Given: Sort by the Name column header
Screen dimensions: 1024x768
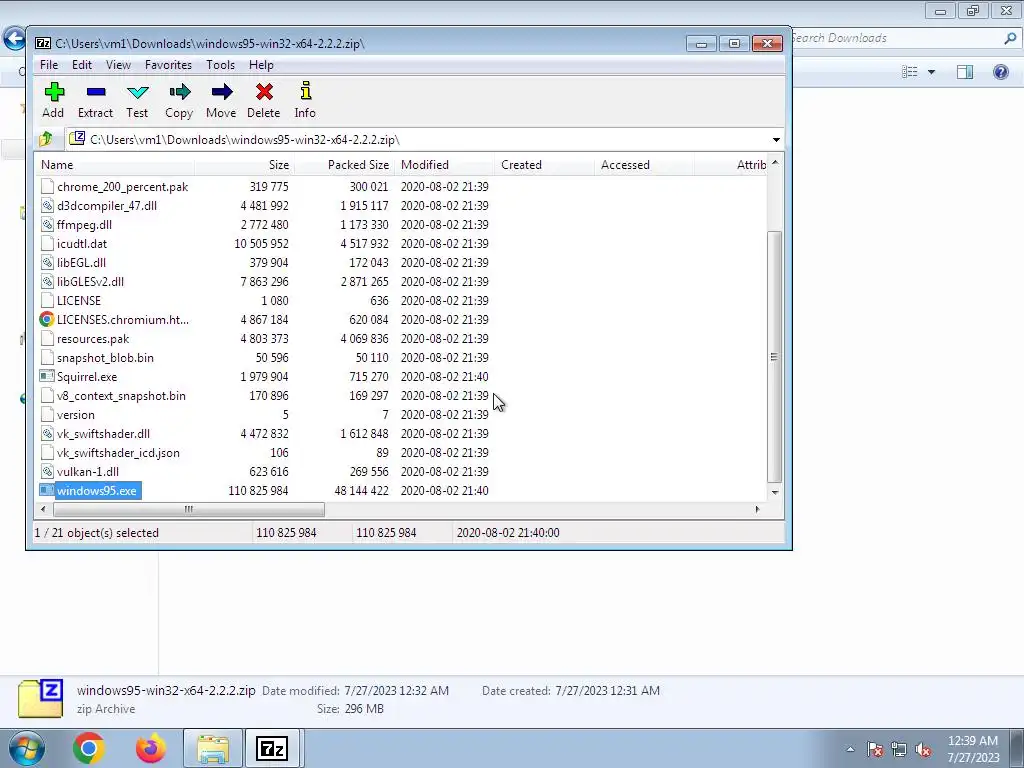Looking at the screenshot, I should point(114,165).
